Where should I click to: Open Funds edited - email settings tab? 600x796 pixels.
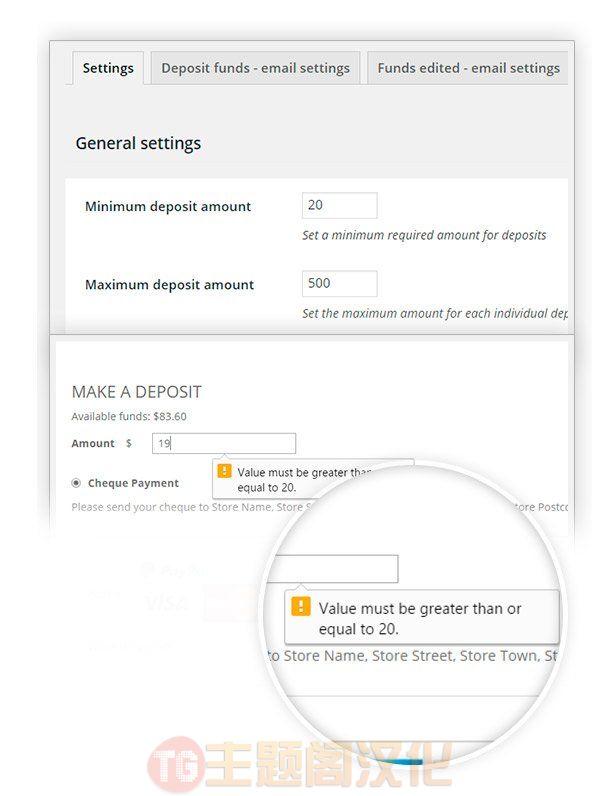coord(468,68)
